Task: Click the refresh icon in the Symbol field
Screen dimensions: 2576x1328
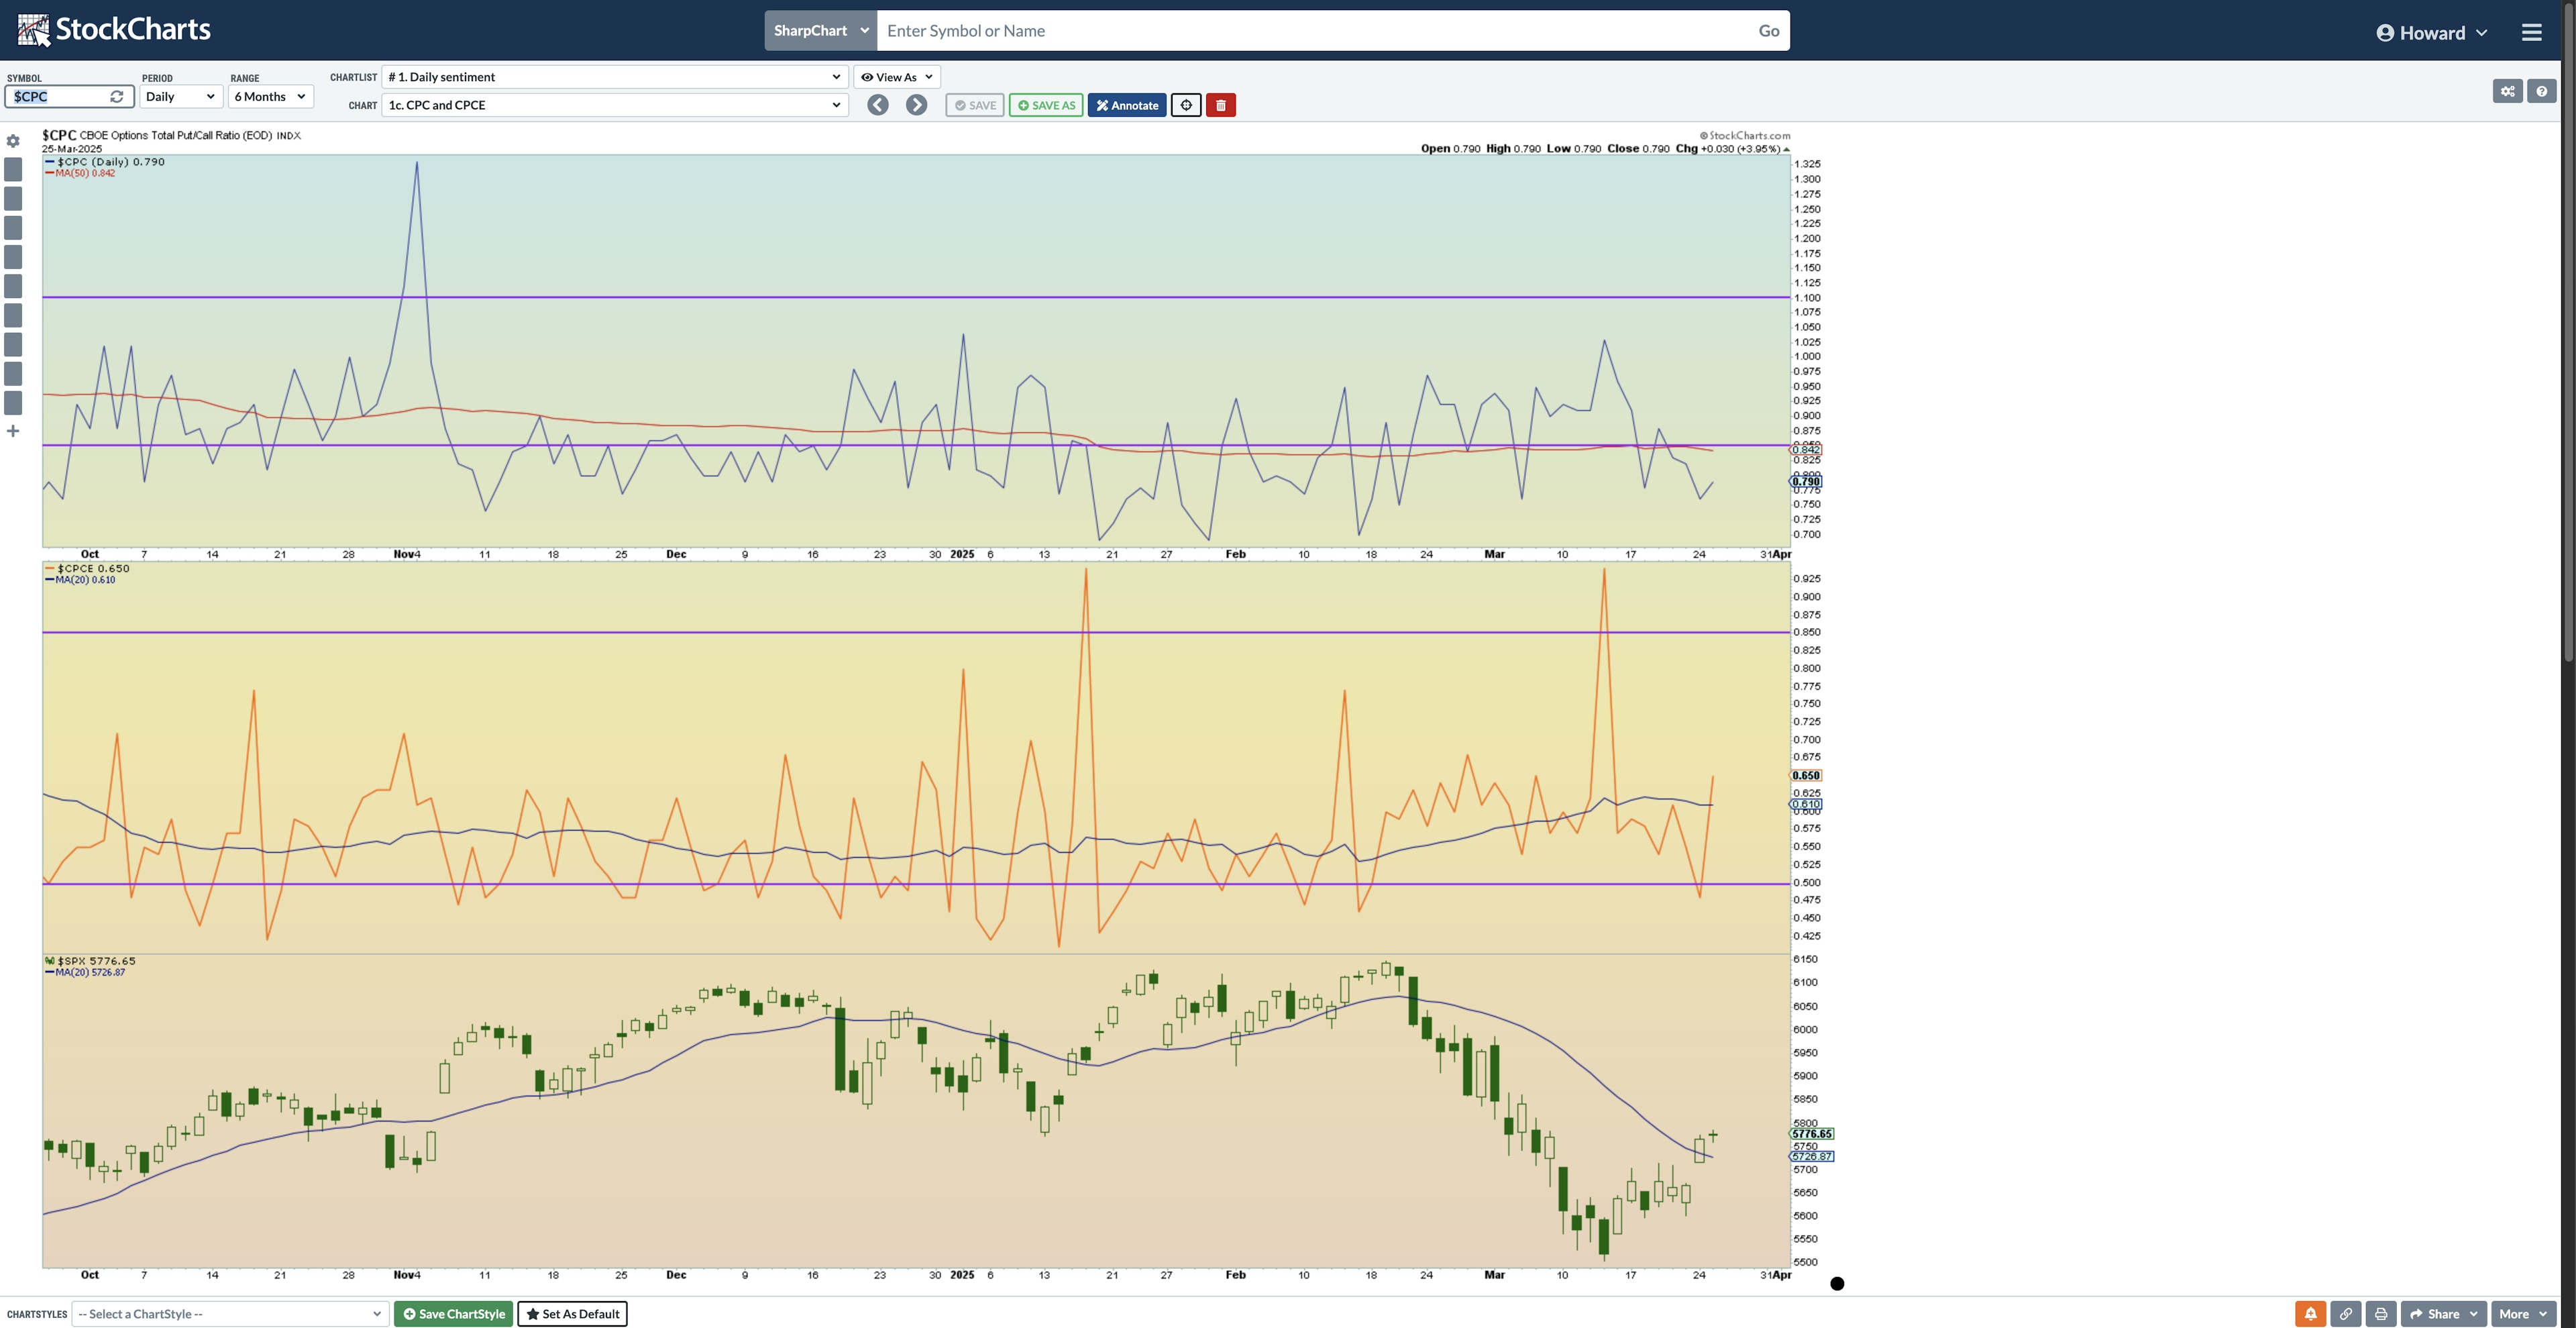Action: [117, 97]
